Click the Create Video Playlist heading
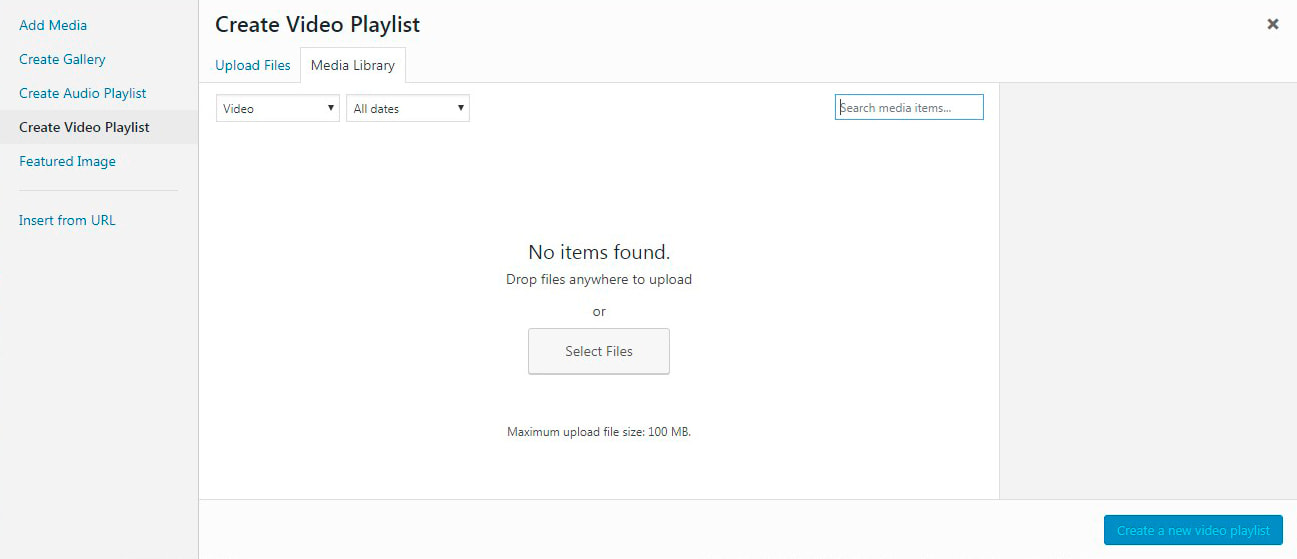Viewport: 1297px width, 559px height. pyautogui.click(x=318, y=24)
